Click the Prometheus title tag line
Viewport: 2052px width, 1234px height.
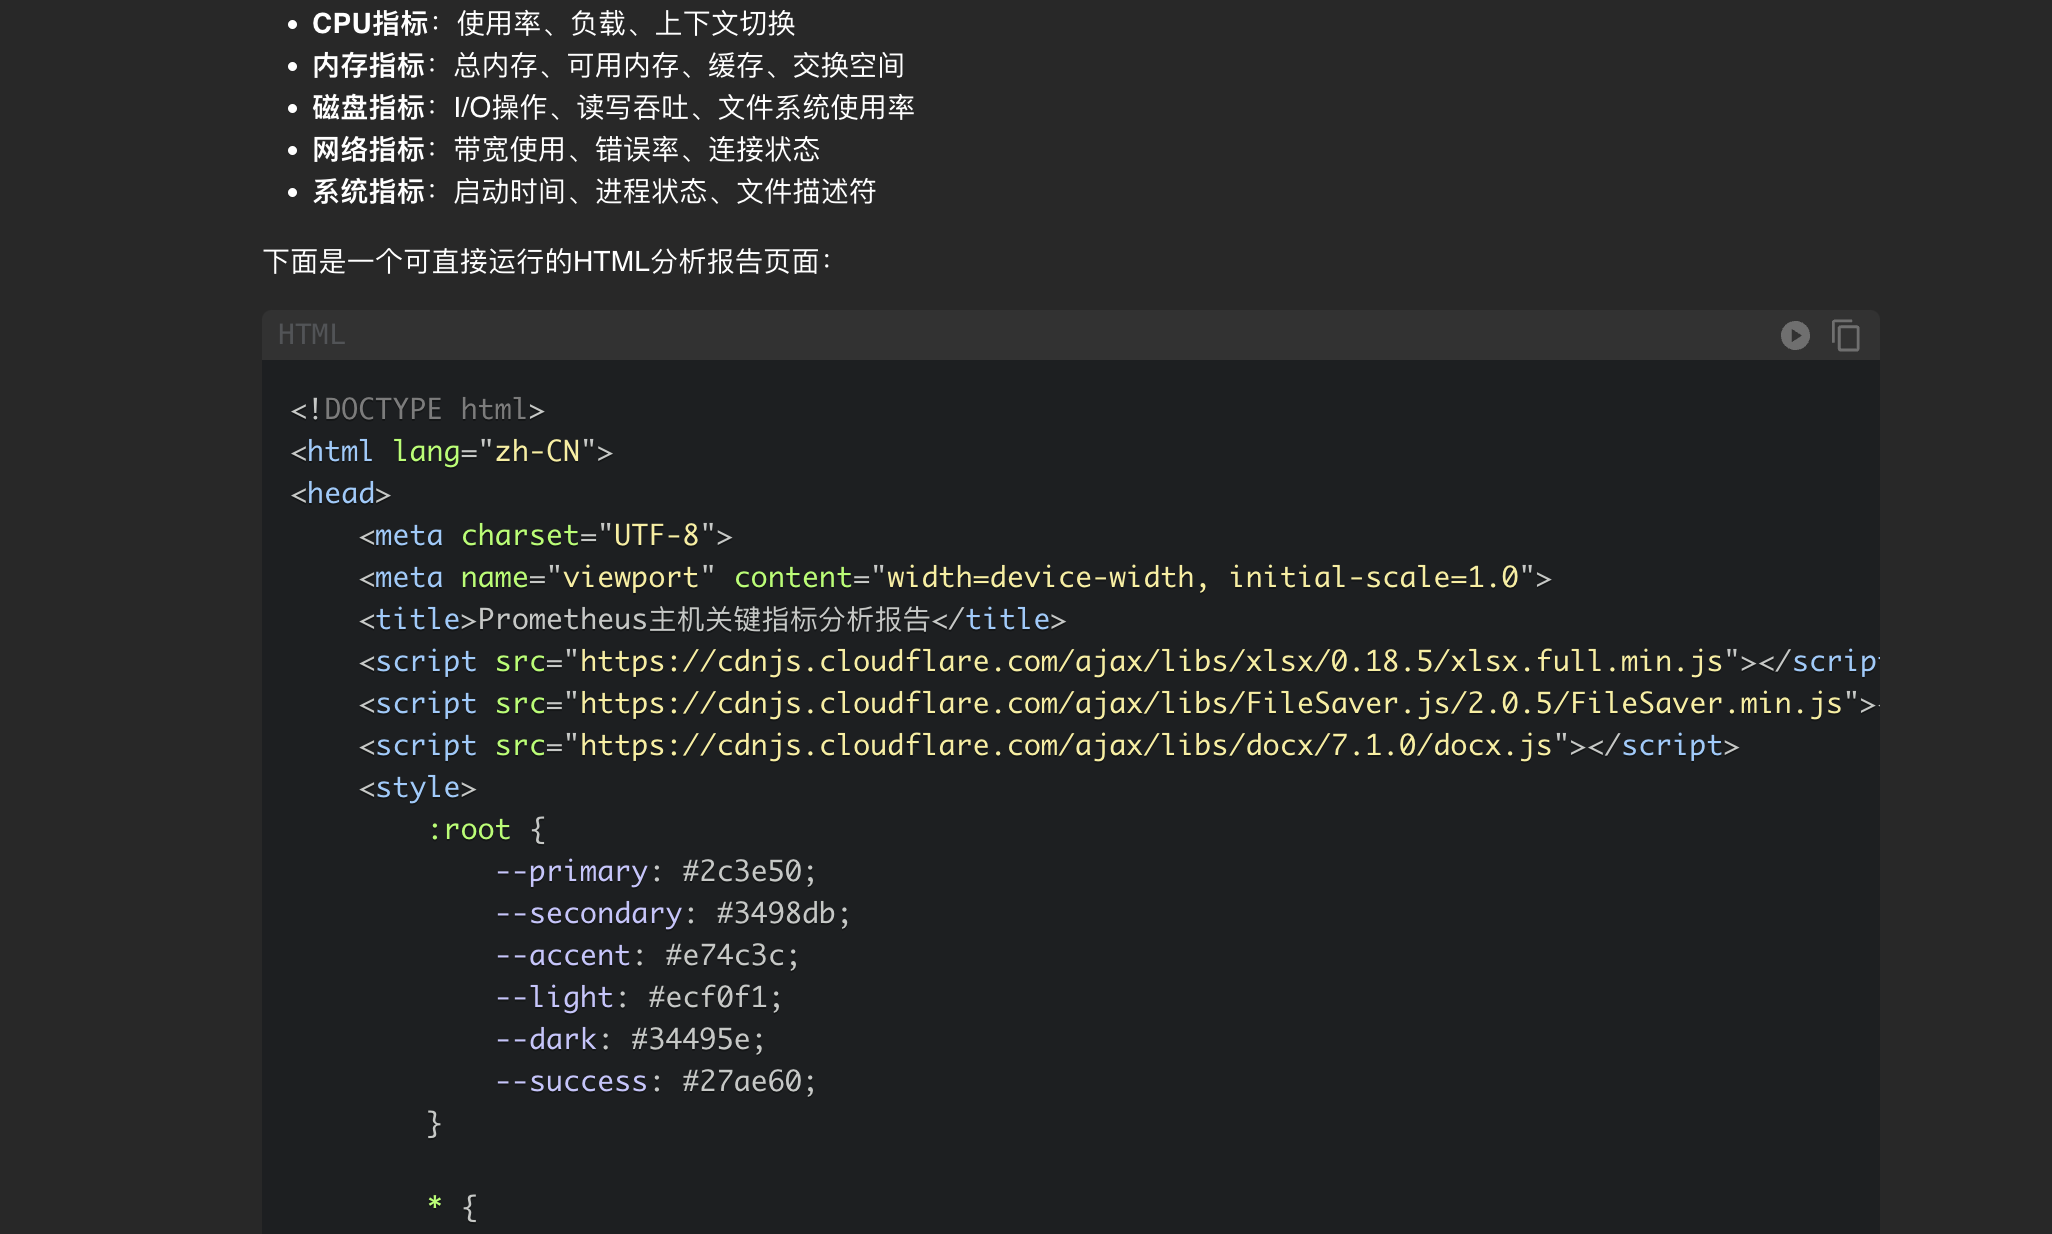click(x=712, y=620)
